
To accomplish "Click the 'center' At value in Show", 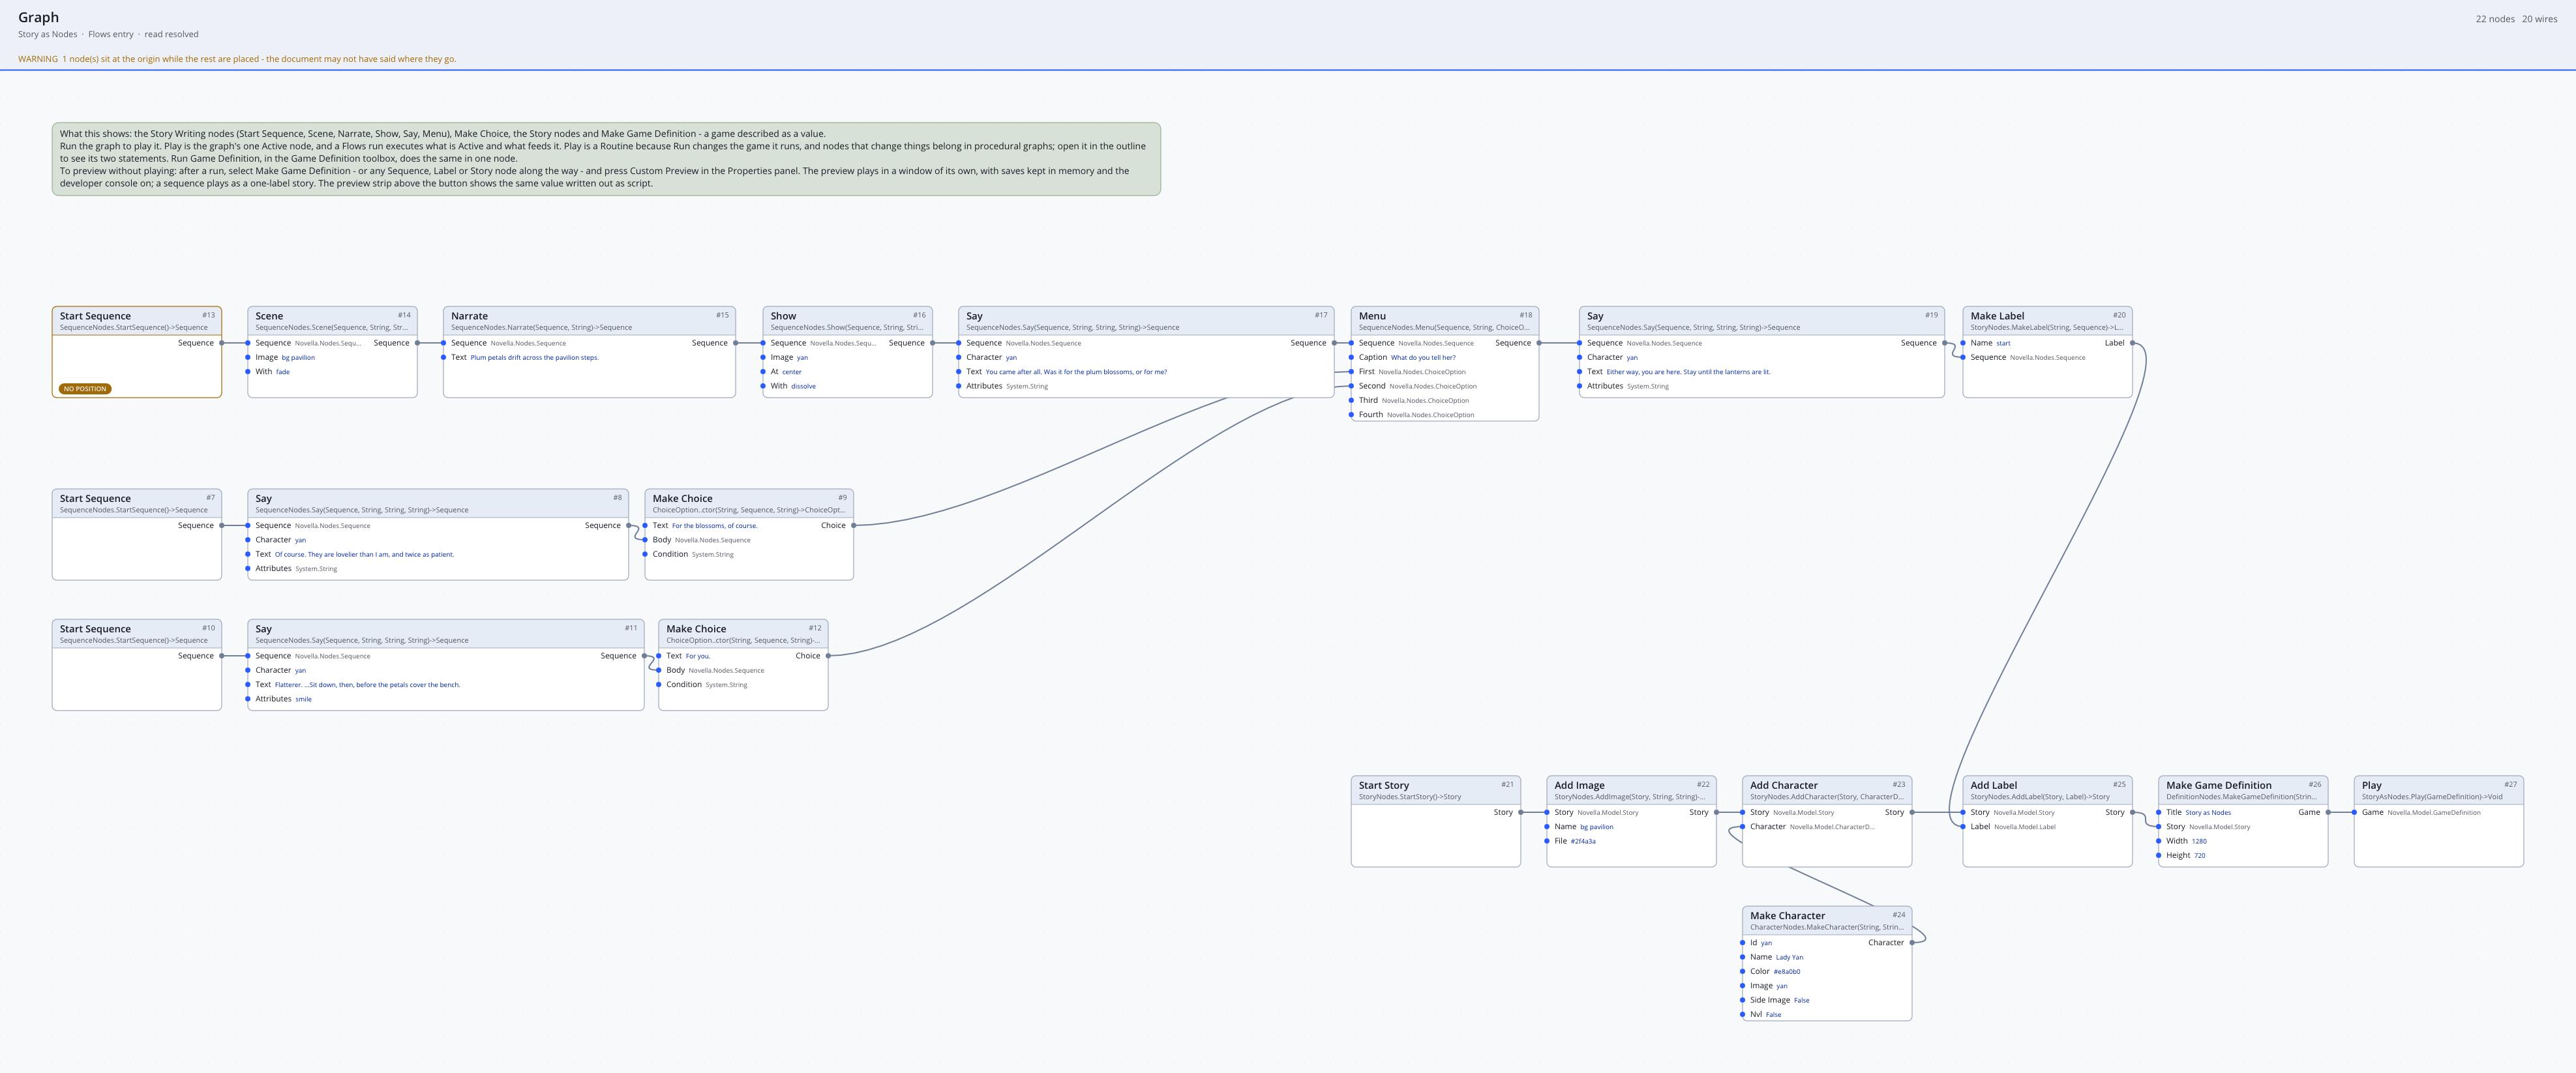I will click(x=792, y=372).
